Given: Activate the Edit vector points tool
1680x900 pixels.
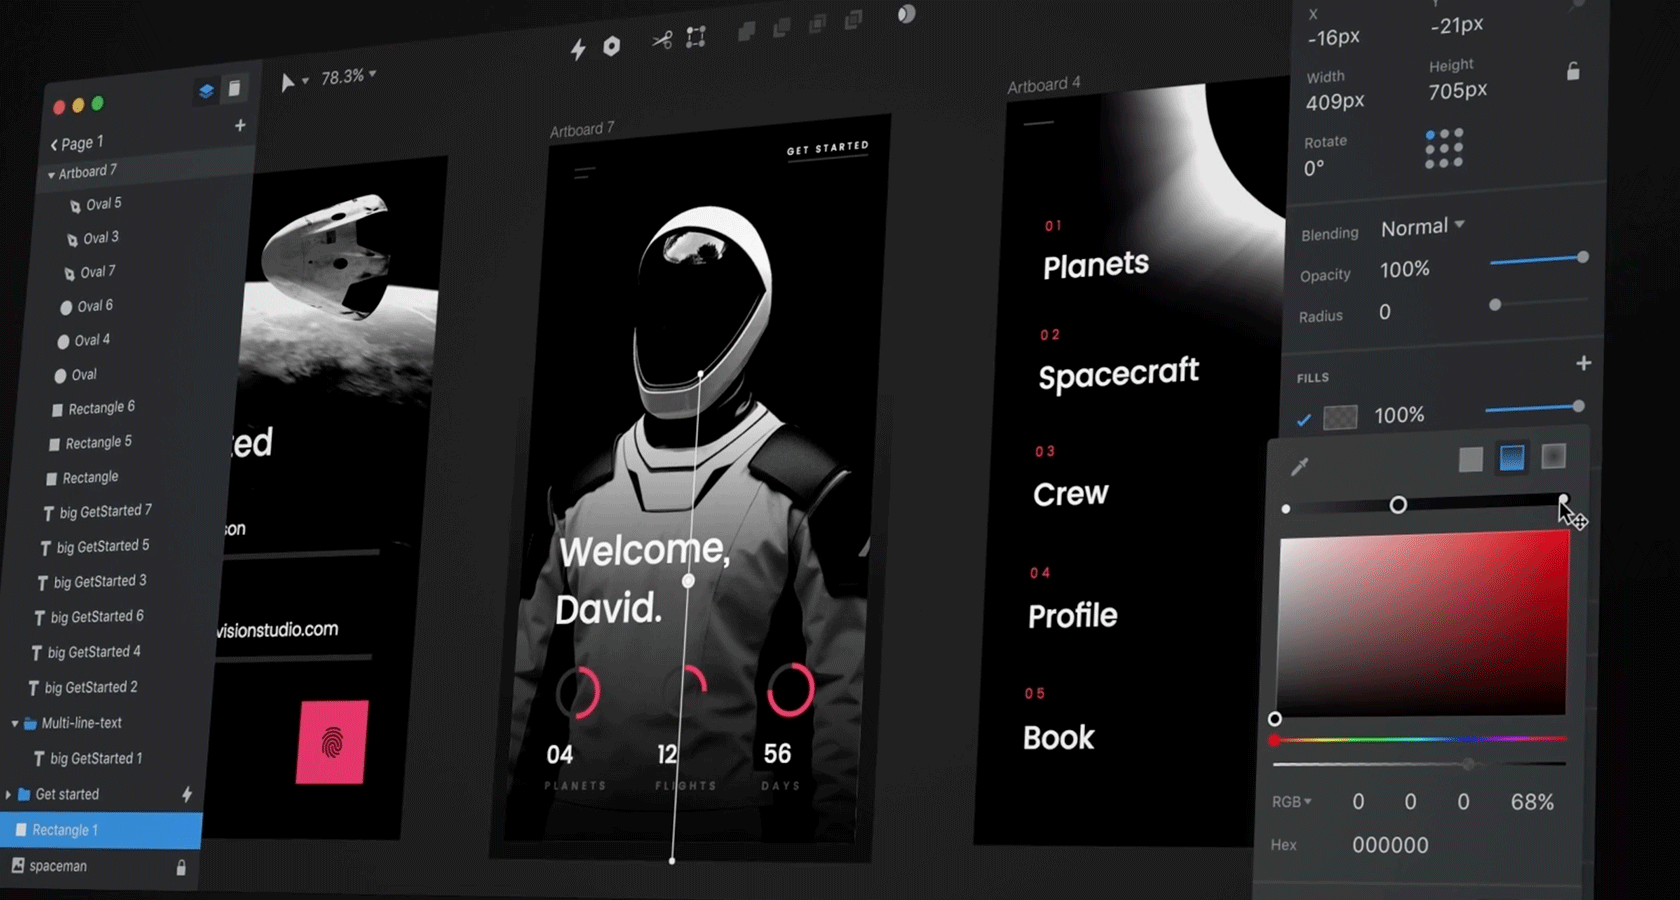Looking at the screenshot, I should click(x=696, y=36).
